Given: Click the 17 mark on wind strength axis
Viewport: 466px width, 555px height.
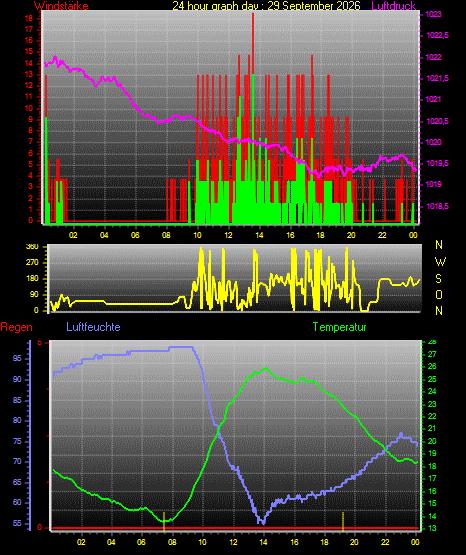Looking at the screenshot, I should pyautogui.click(x=29, y=29).
